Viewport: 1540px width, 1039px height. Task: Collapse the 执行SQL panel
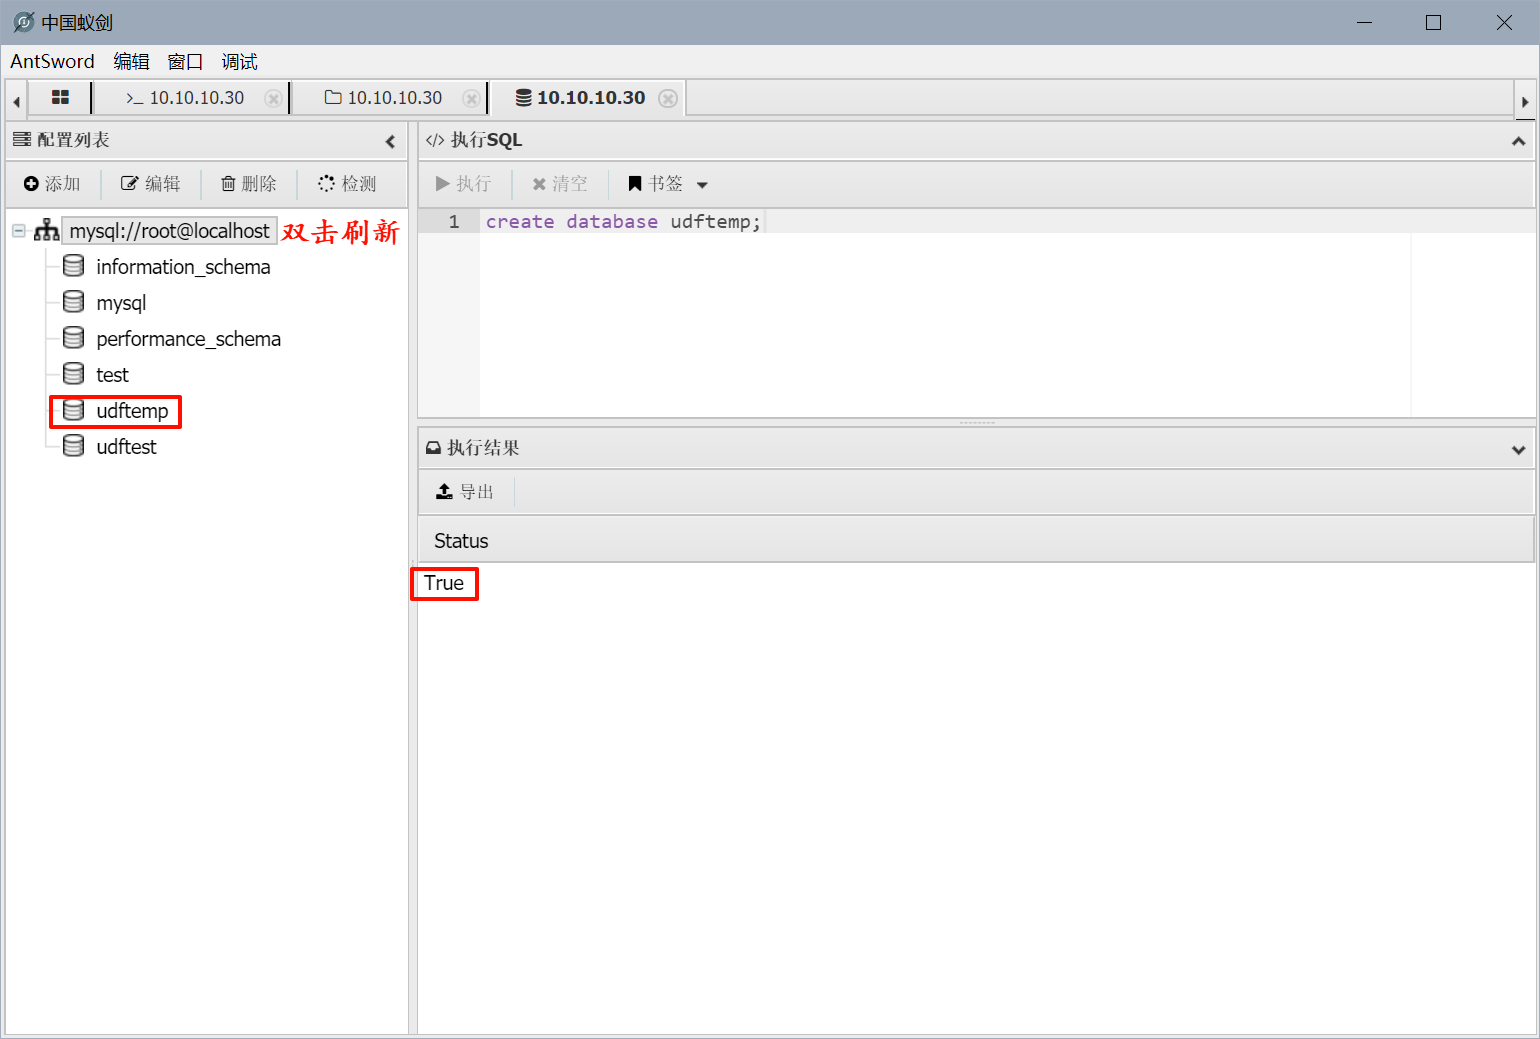tap(1518, 141)
